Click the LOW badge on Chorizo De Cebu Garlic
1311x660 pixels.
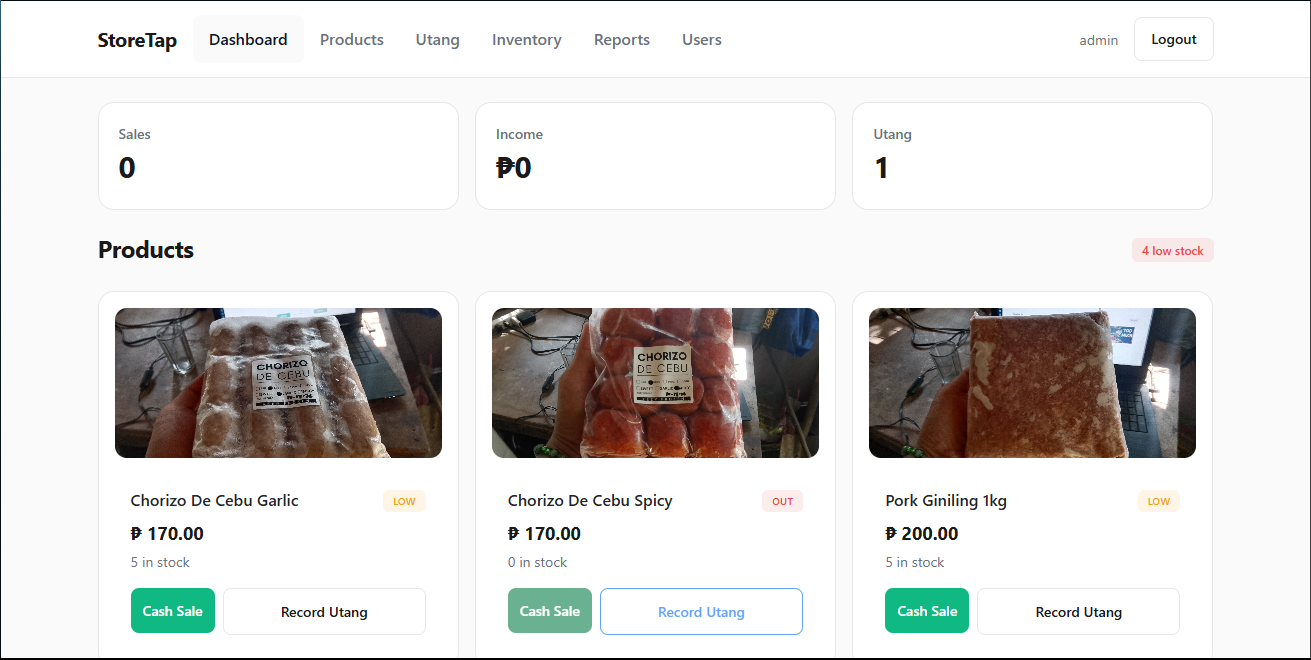coord(404,500)
